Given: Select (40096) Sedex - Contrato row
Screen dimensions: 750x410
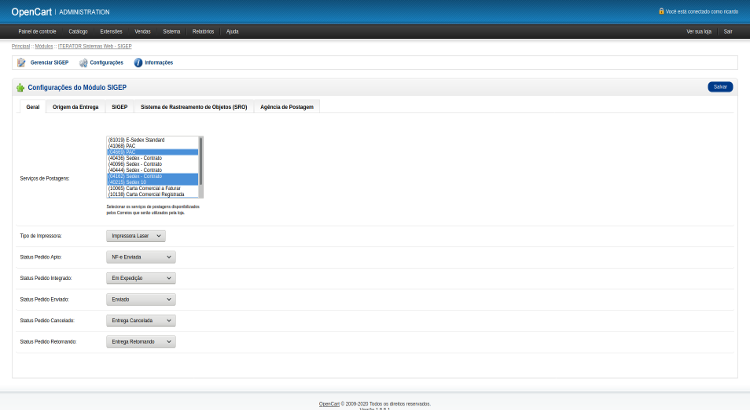Looking at the screenshot, I should [x=153, y=164].
